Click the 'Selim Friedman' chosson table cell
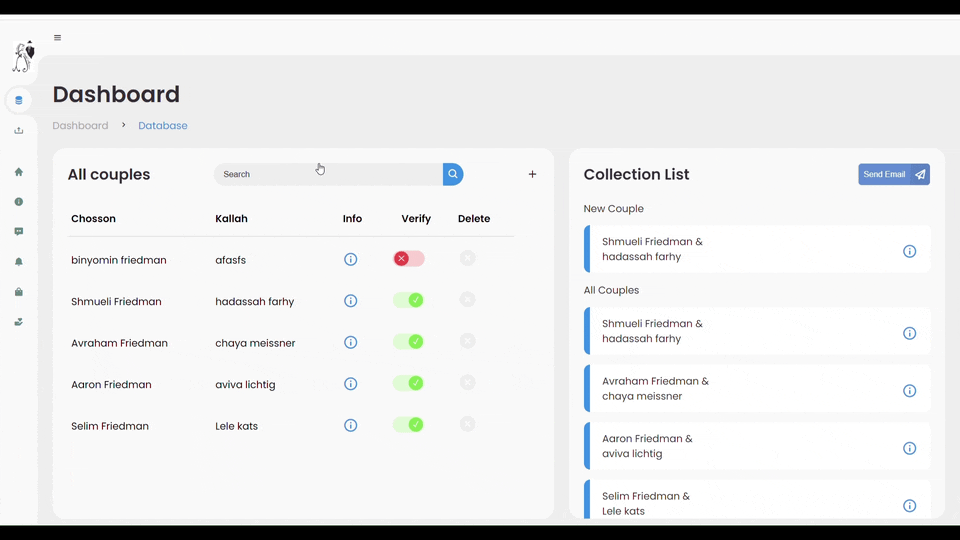This screenshot has width=960, height=540. click(110, 426)
